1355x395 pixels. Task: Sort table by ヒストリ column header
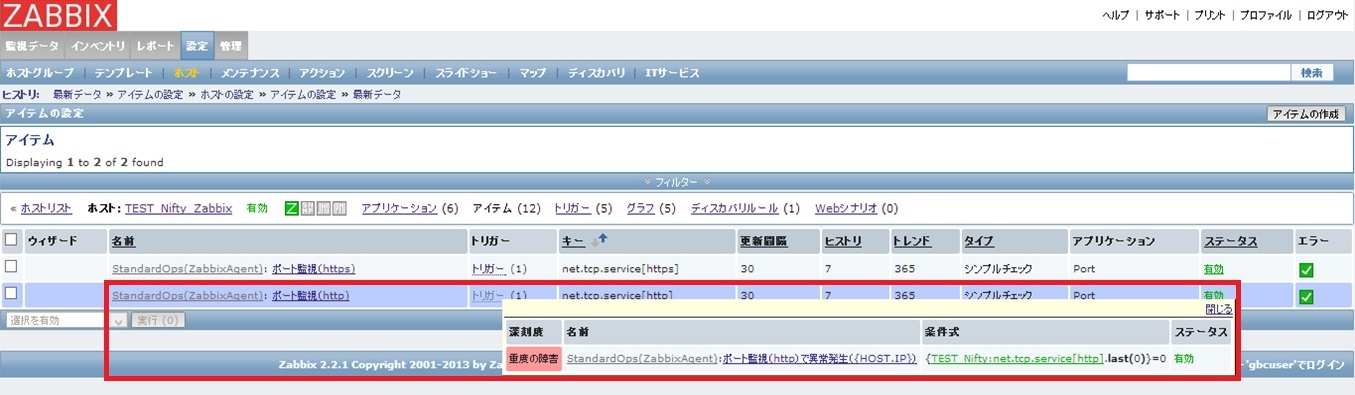(843, 241)
